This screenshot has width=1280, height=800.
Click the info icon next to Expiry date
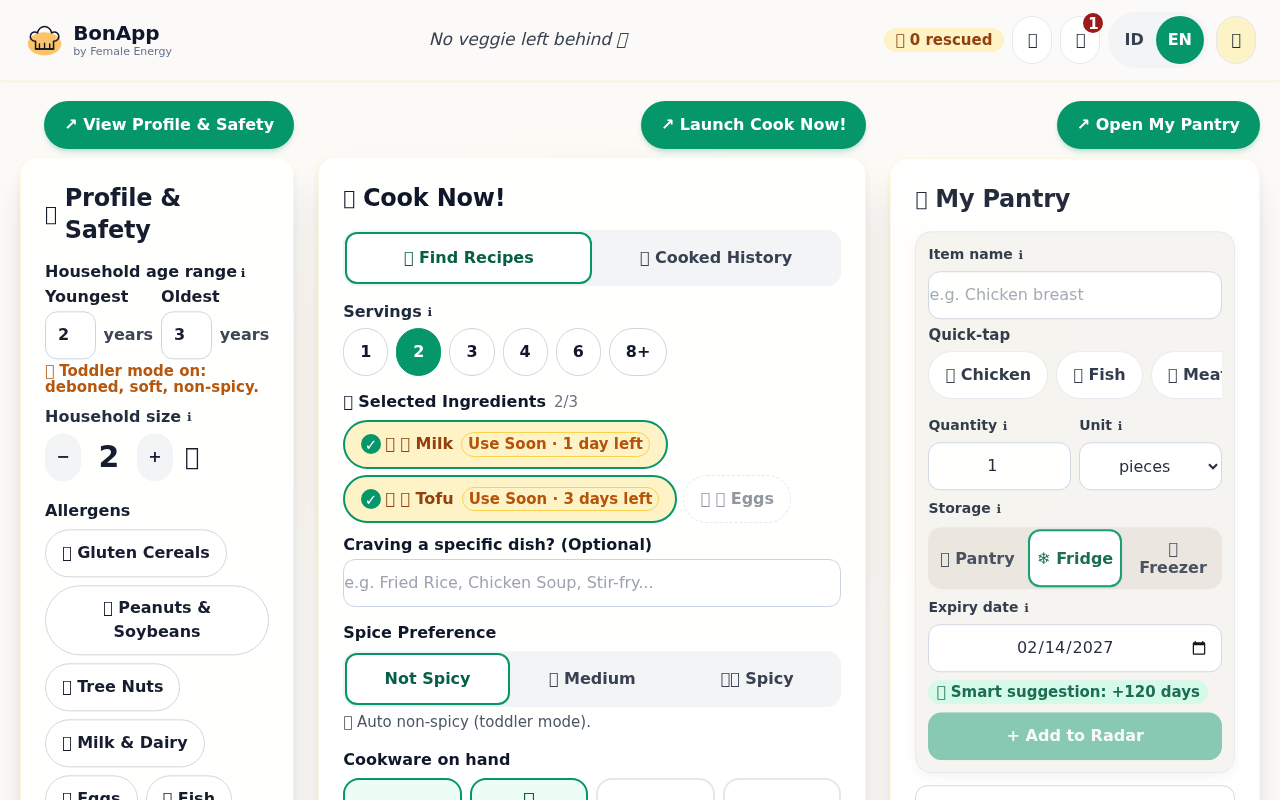pos(1026,608)
